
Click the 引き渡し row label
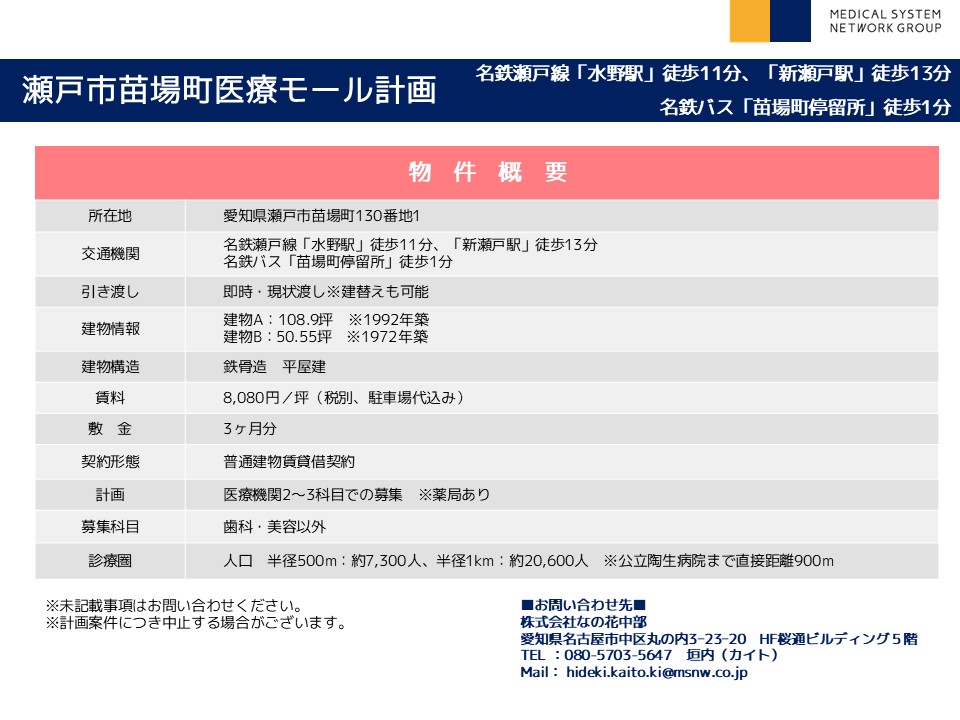point(110,292)
